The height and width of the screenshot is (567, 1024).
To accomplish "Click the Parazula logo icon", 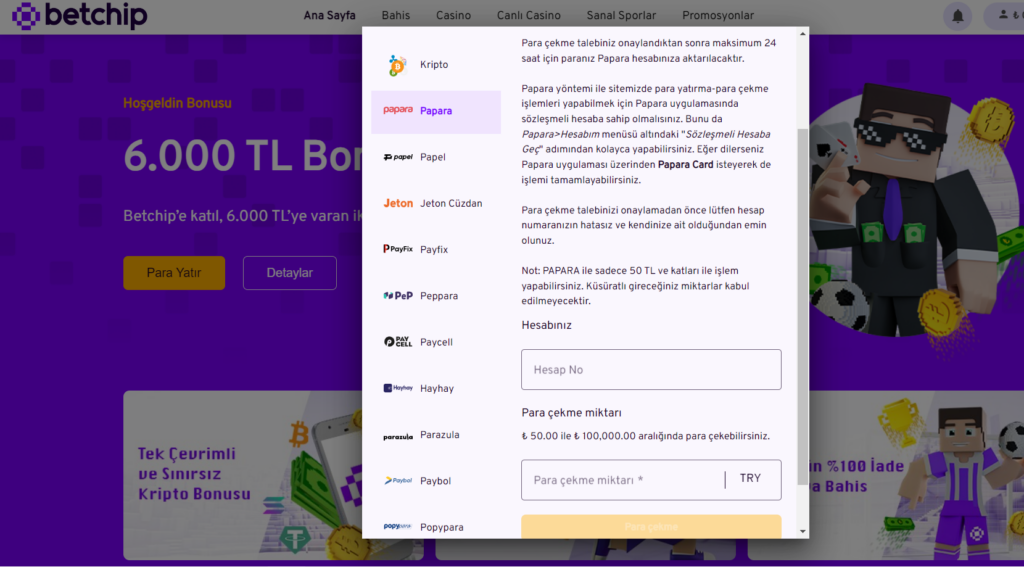I will point(398,436).
